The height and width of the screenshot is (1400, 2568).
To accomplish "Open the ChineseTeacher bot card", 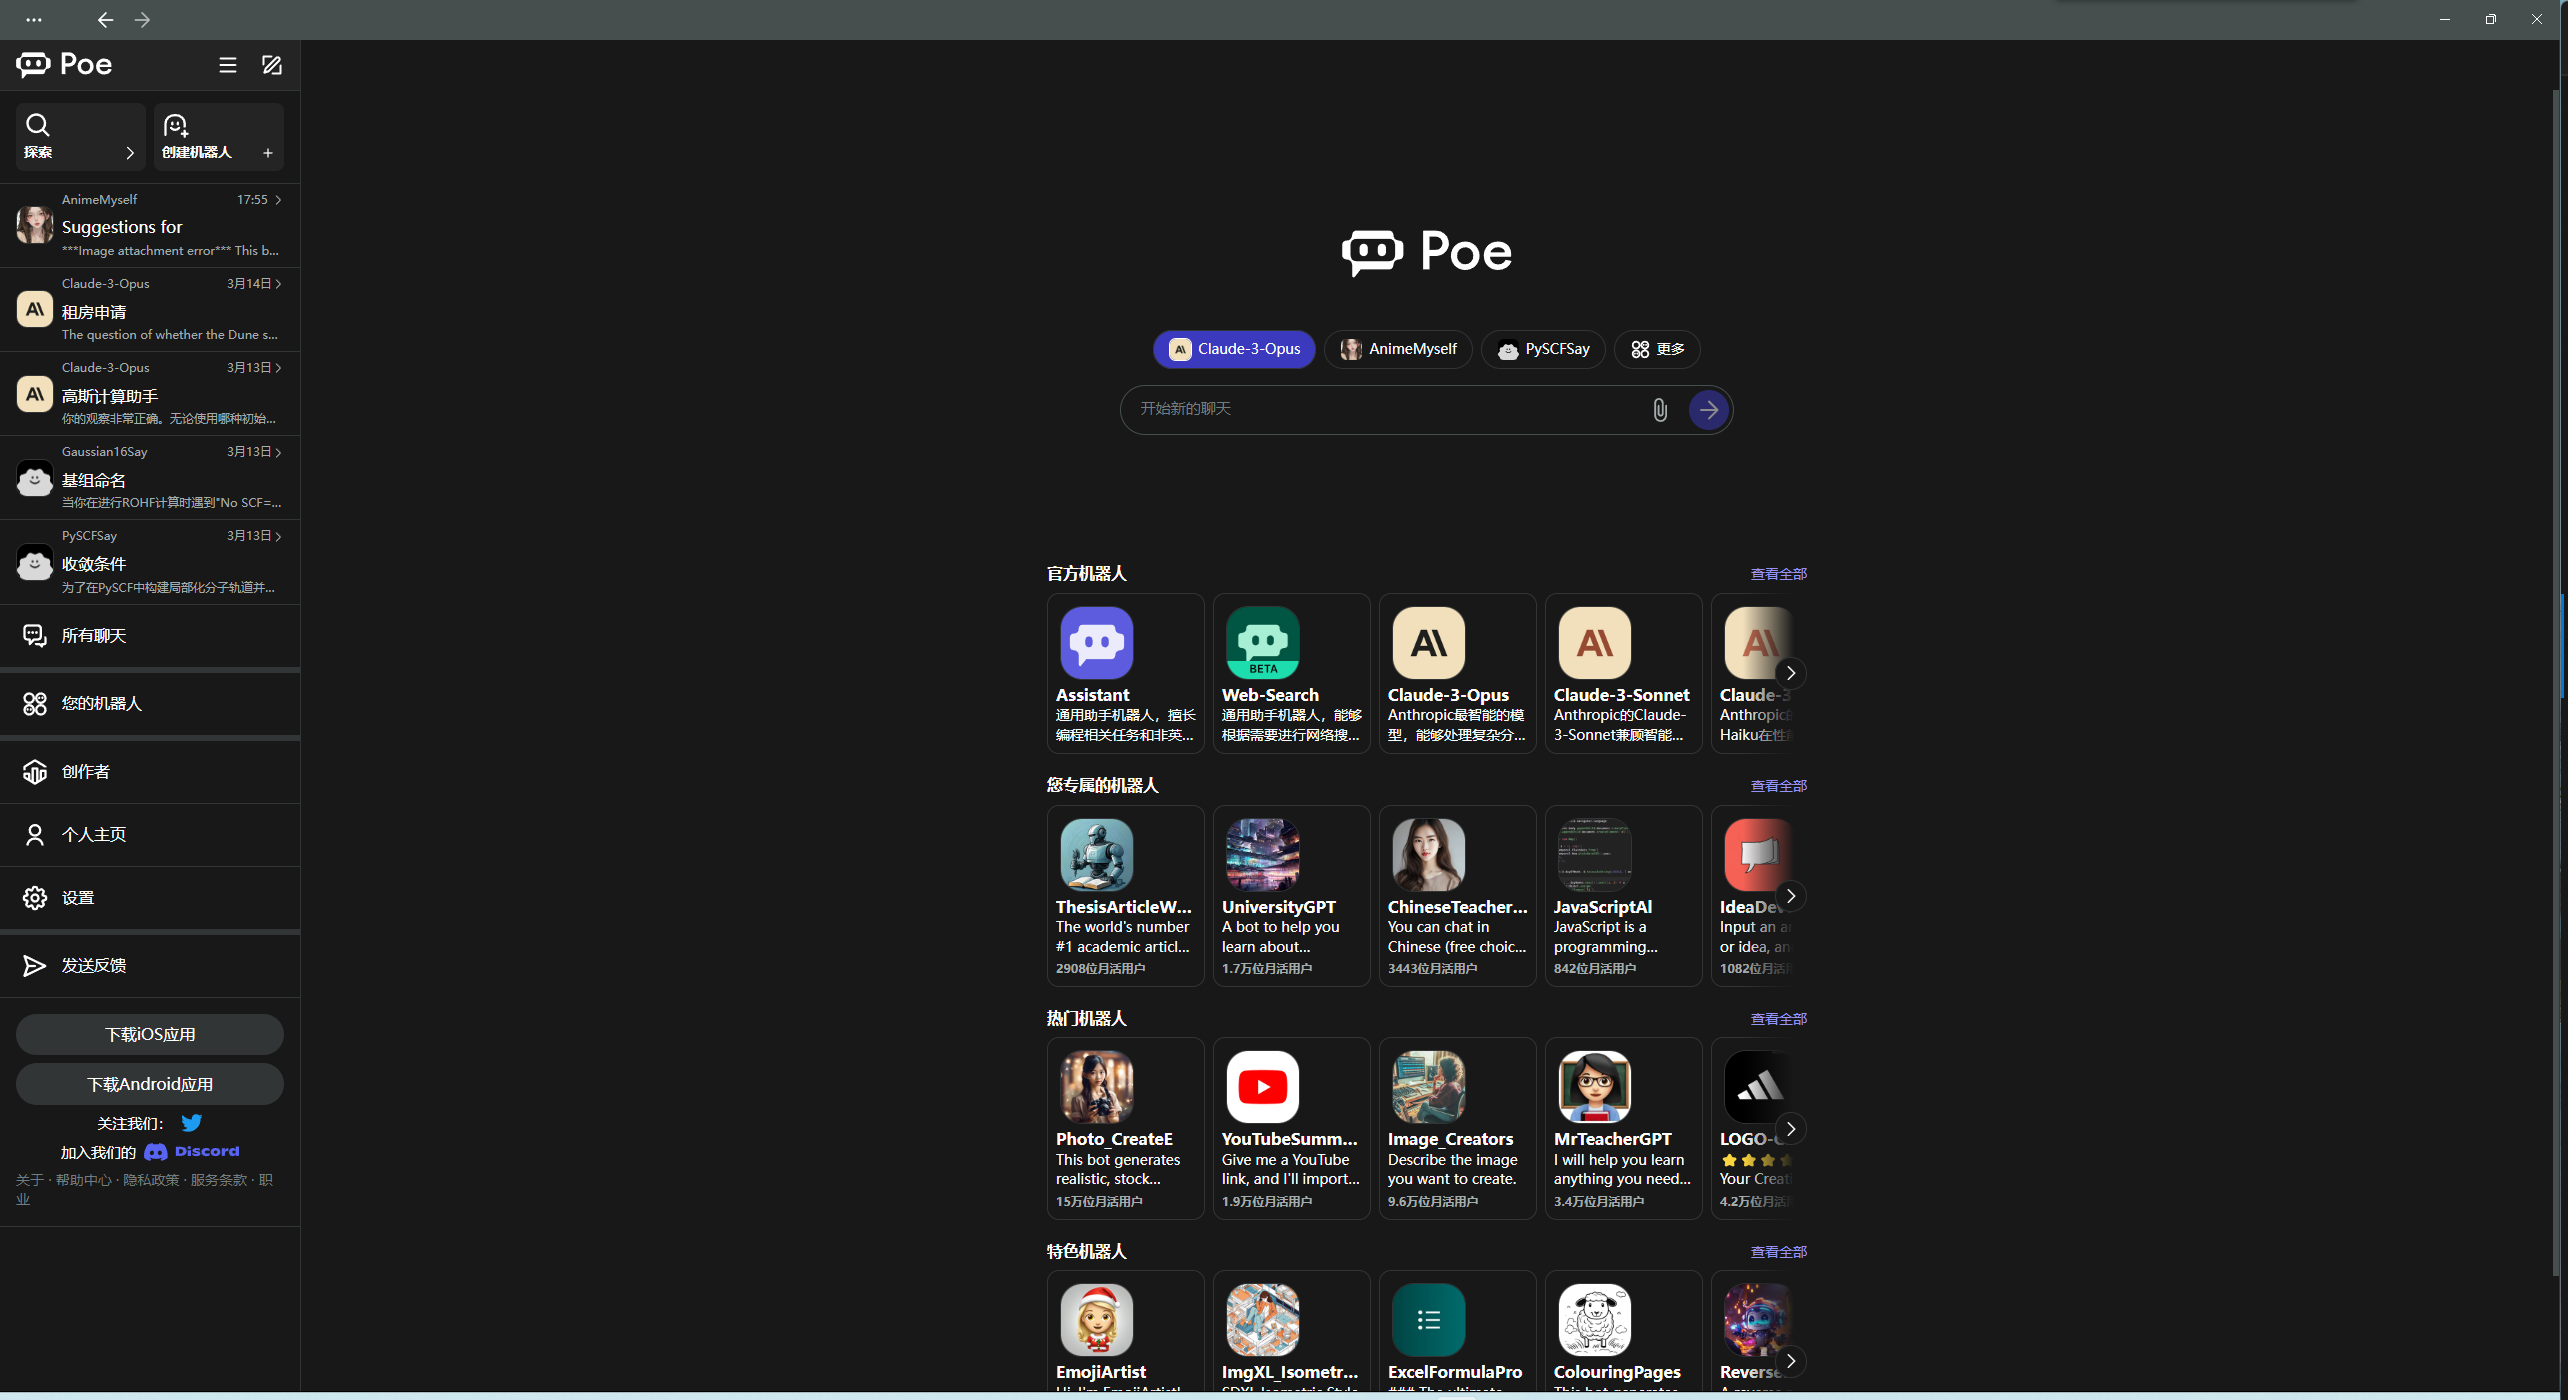I will 1457,896.
